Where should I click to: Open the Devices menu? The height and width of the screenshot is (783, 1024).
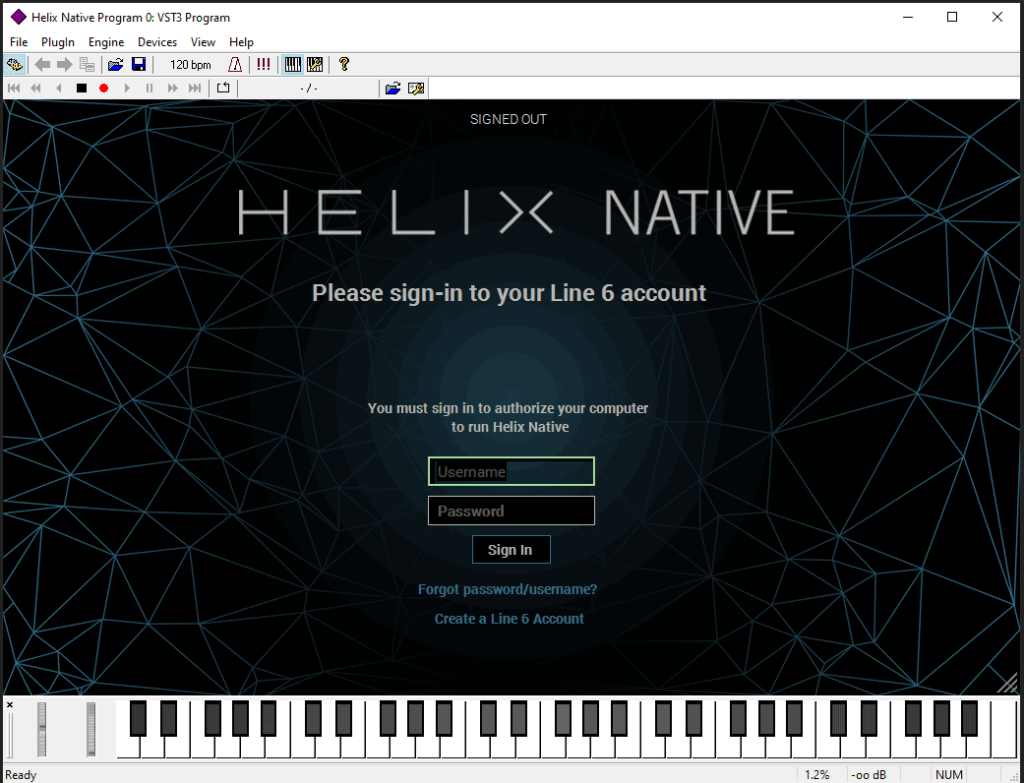(x=157, y=42)
